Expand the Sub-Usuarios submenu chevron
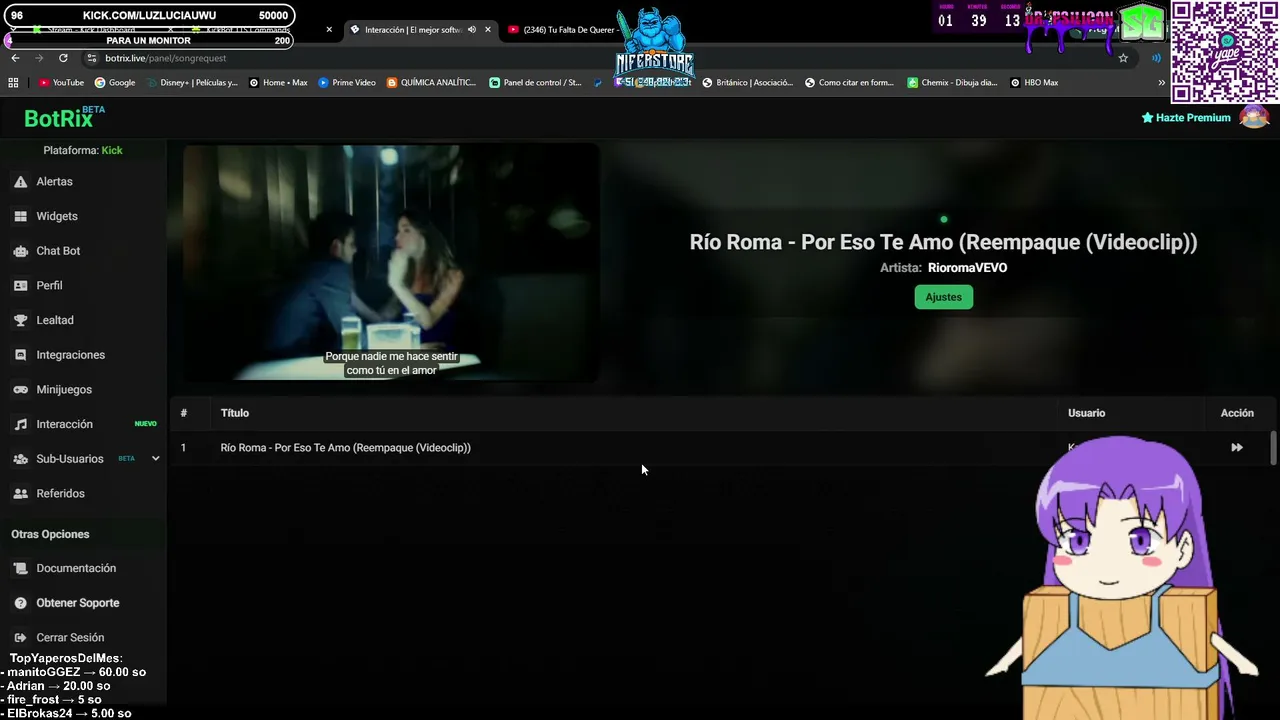This screenshot has height=720, width=1280. pyautogui.click(x=155, y=459)
